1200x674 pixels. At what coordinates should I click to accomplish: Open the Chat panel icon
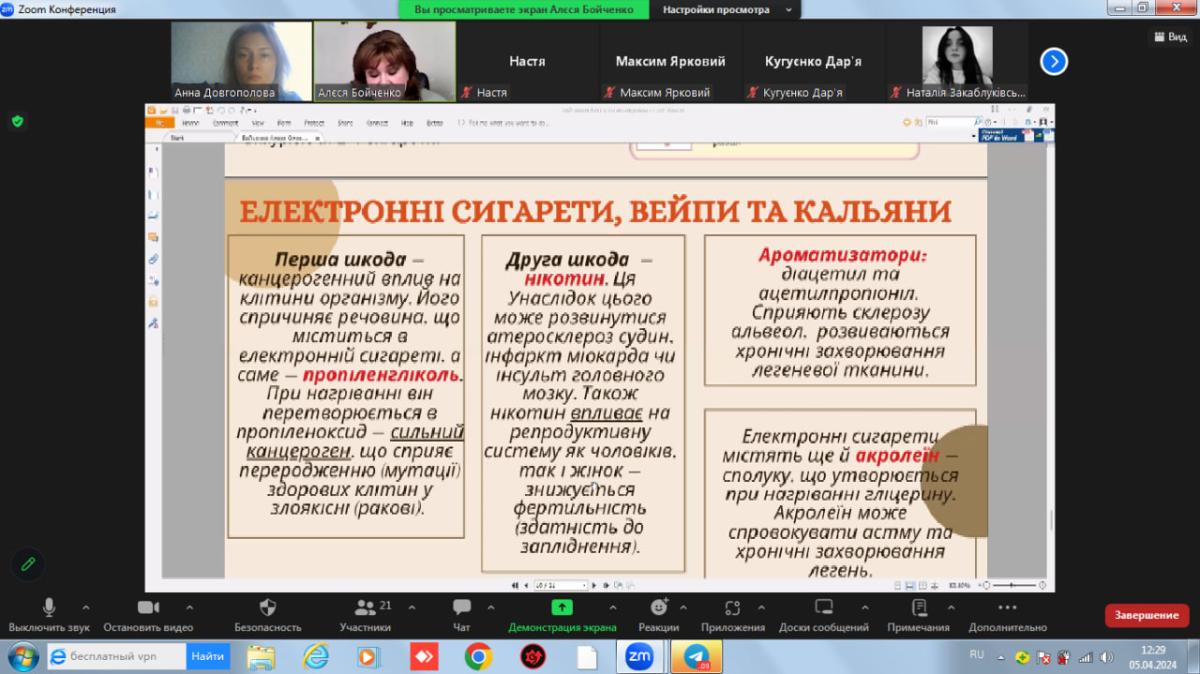tap(461, 608)
